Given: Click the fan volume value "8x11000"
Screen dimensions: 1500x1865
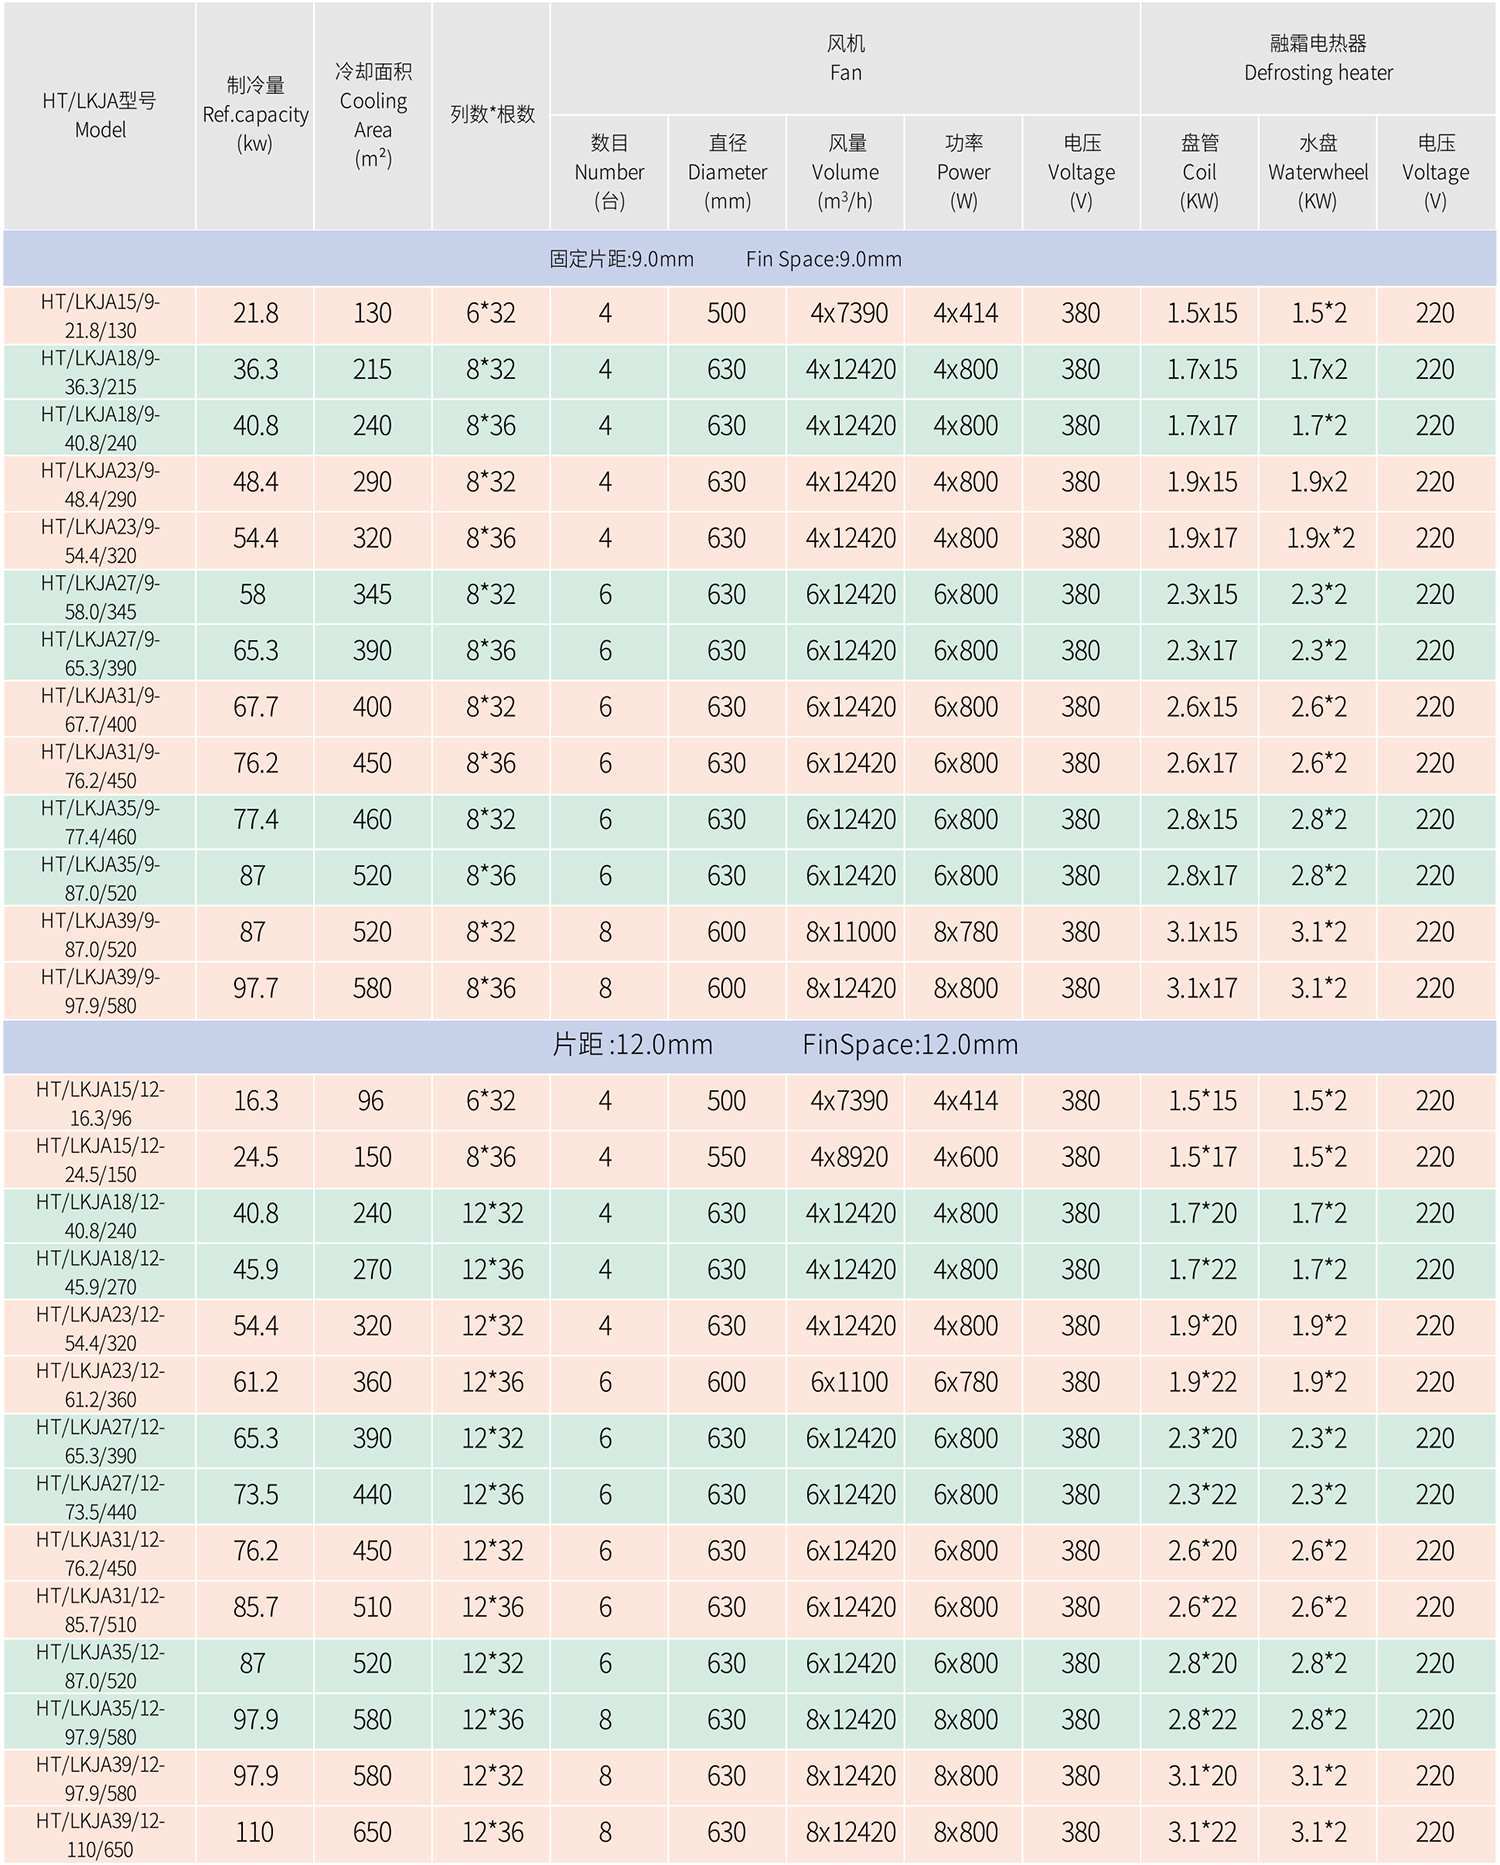Looking at the screenshot, I should pyautogui.click(x=851, y=932).
